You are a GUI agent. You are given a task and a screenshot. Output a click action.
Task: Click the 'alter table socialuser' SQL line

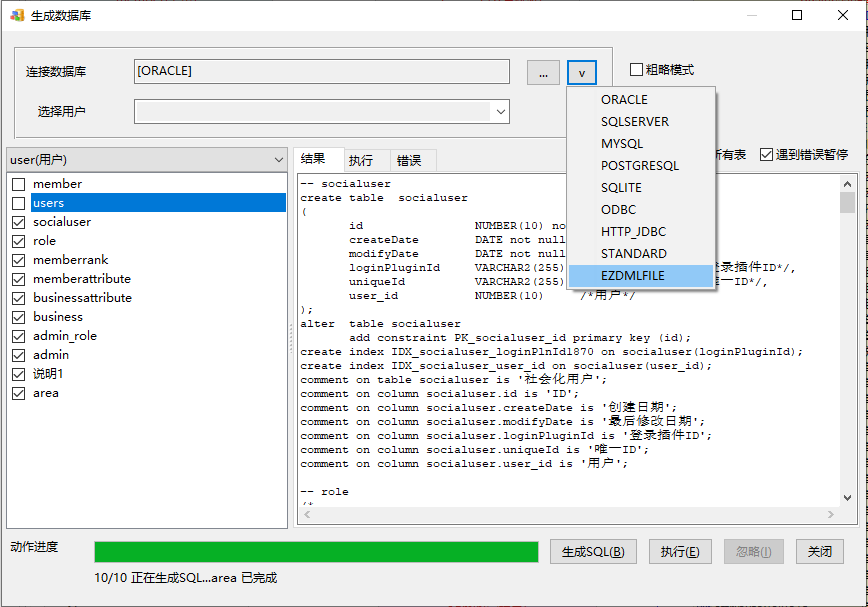coord(380,324)
